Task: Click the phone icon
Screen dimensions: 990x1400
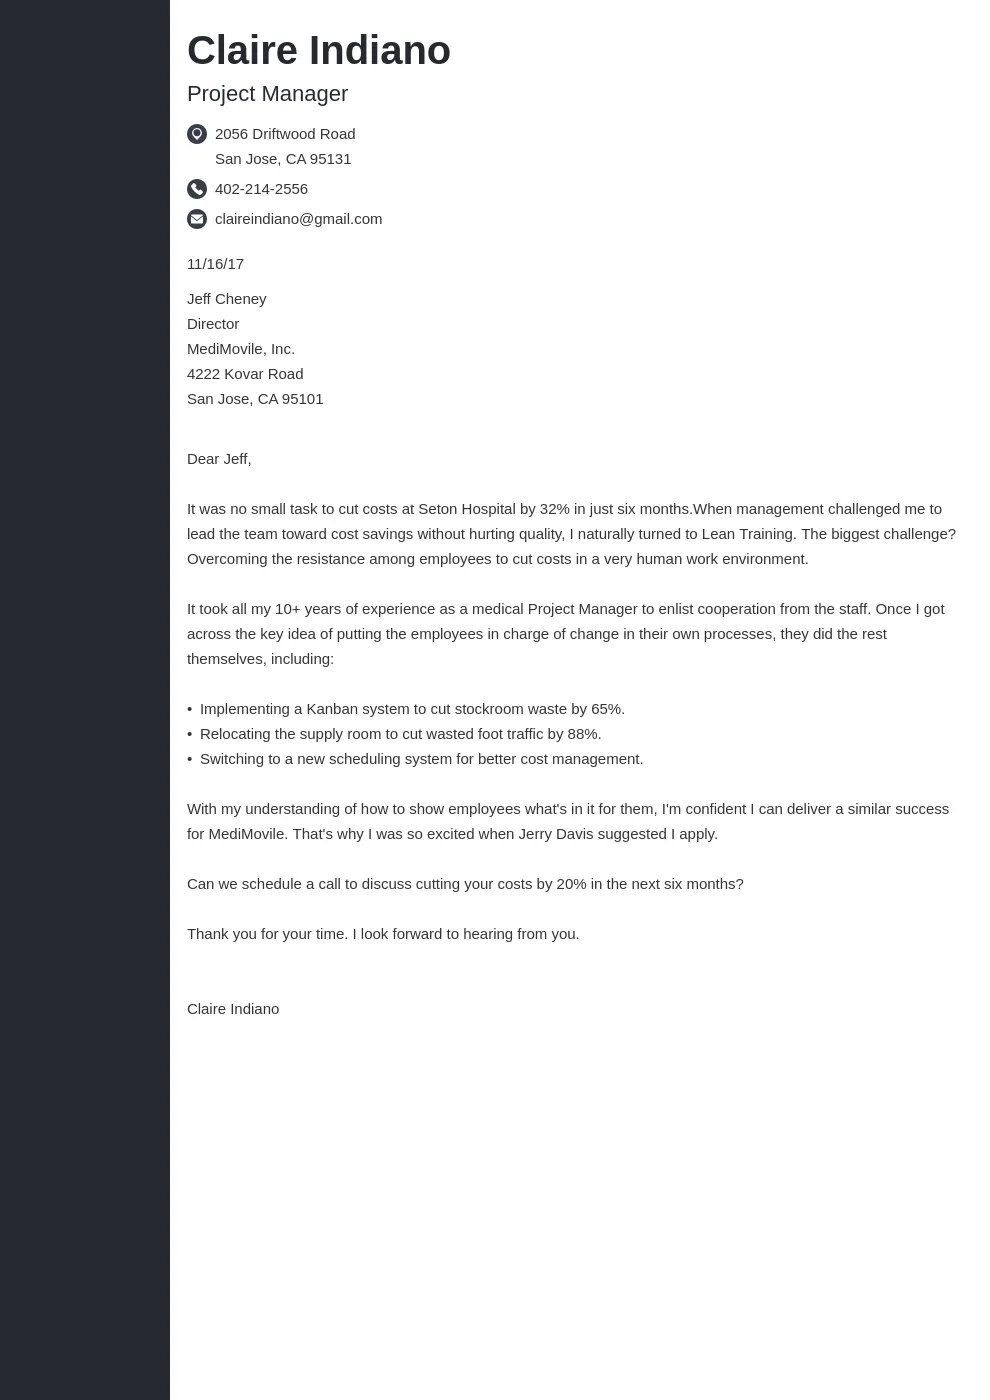Action: [197, 189]
